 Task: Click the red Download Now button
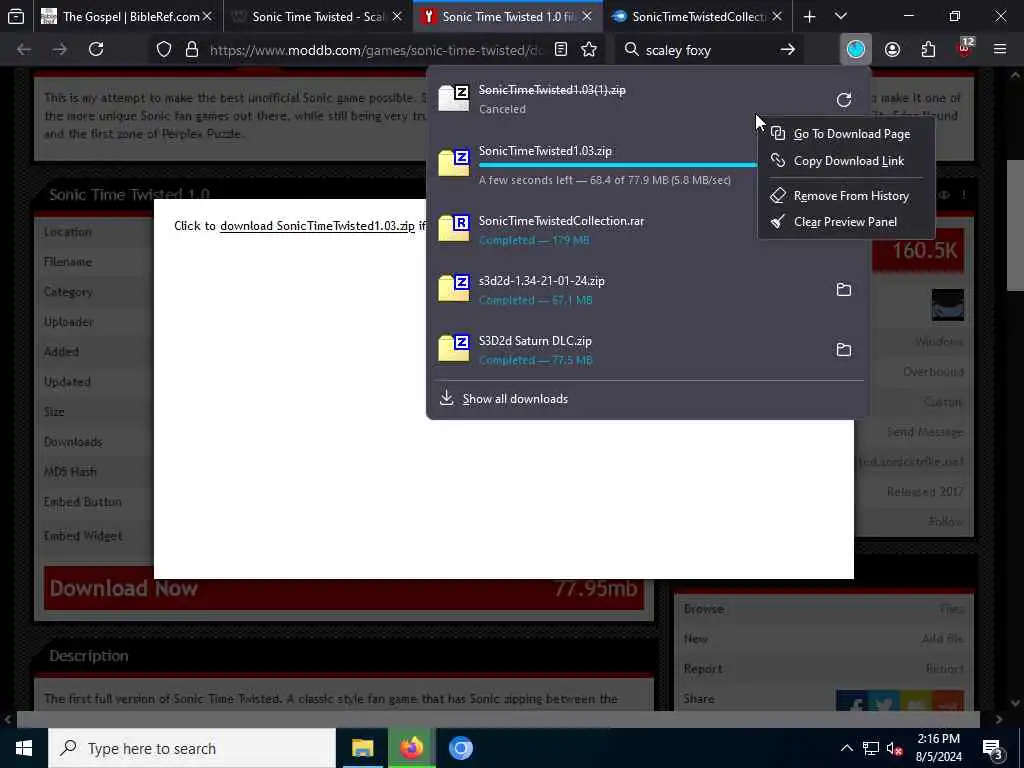point(344,588)
